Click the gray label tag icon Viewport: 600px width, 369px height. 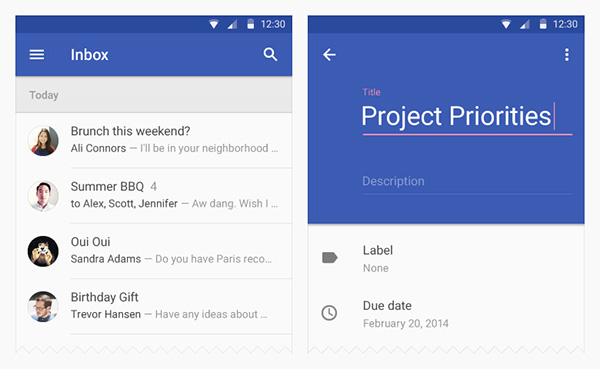(x=329, y=258)
